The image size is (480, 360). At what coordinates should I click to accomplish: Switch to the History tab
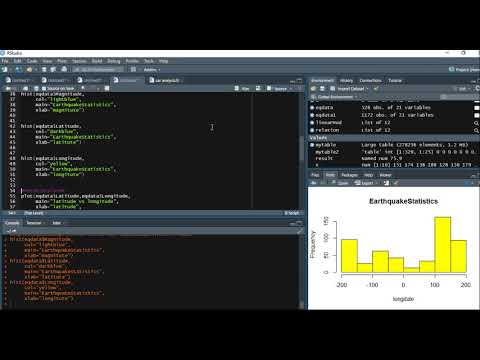click(346, 80)
